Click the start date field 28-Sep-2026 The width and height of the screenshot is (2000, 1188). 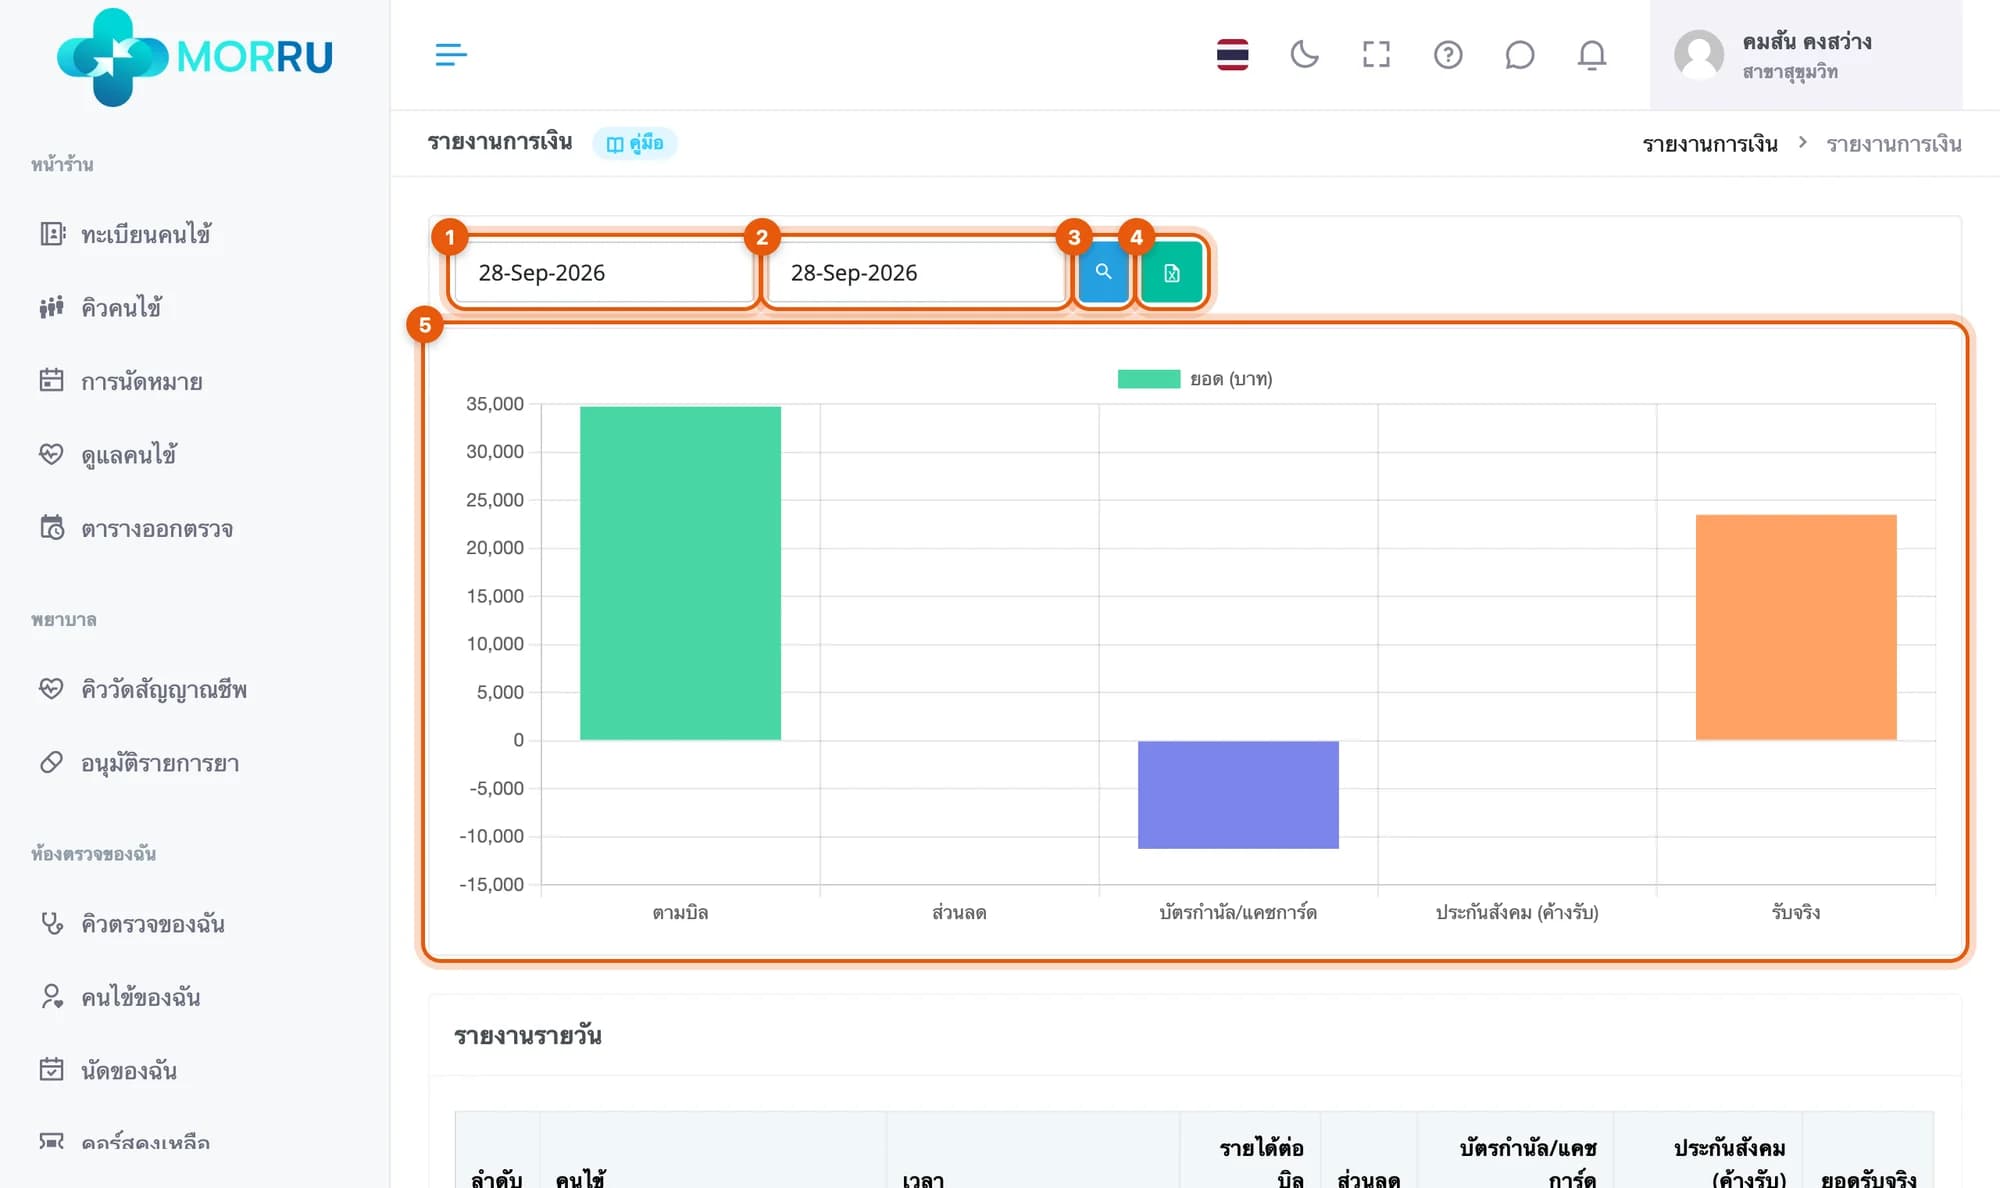pyautogui.click(x=603, y=272)
